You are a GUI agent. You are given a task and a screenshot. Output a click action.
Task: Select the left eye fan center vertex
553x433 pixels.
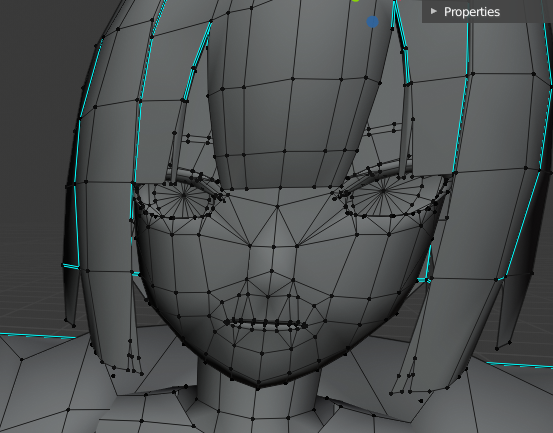[184, 194]
